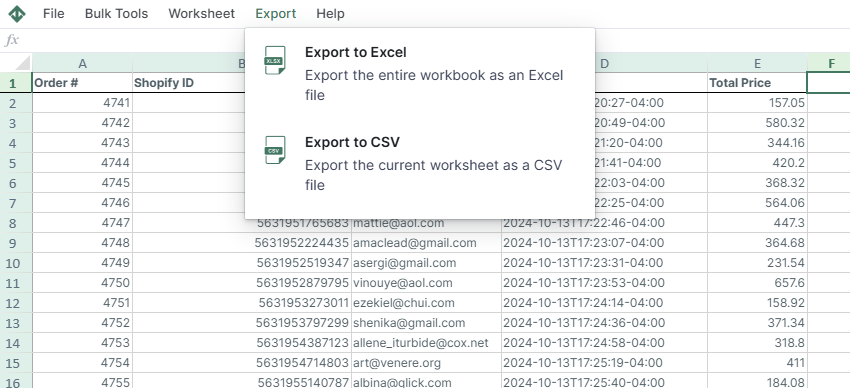Click order number cell 4741
The image size is (850, 388).
[x=82, y=103]
